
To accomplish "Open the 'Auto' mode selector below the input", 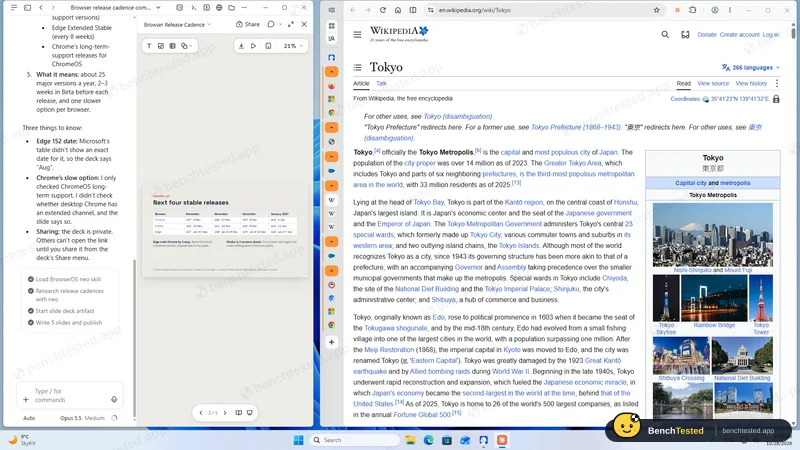I will (29, 418).
